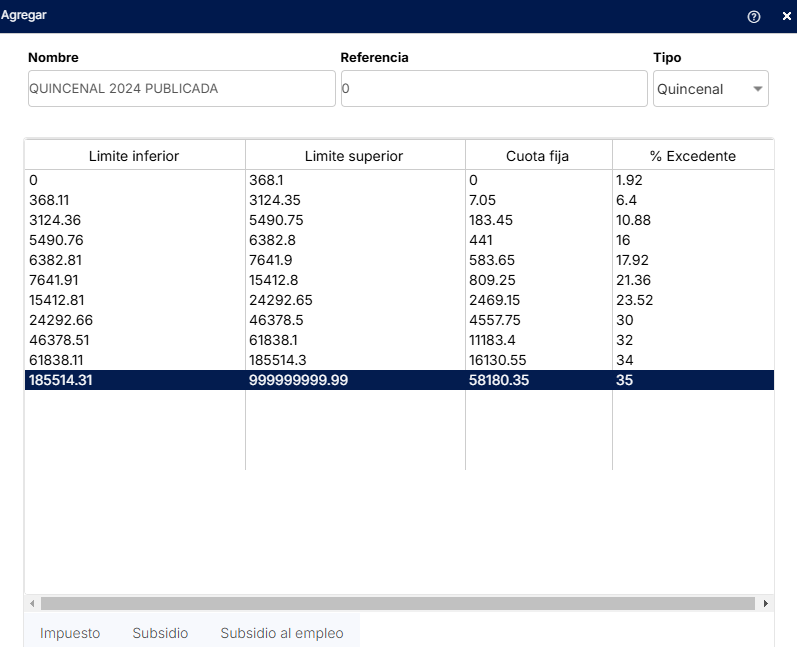Close the Agregar dialog window
This screenshot has height=647, width=797.
[x=786, y=16]
